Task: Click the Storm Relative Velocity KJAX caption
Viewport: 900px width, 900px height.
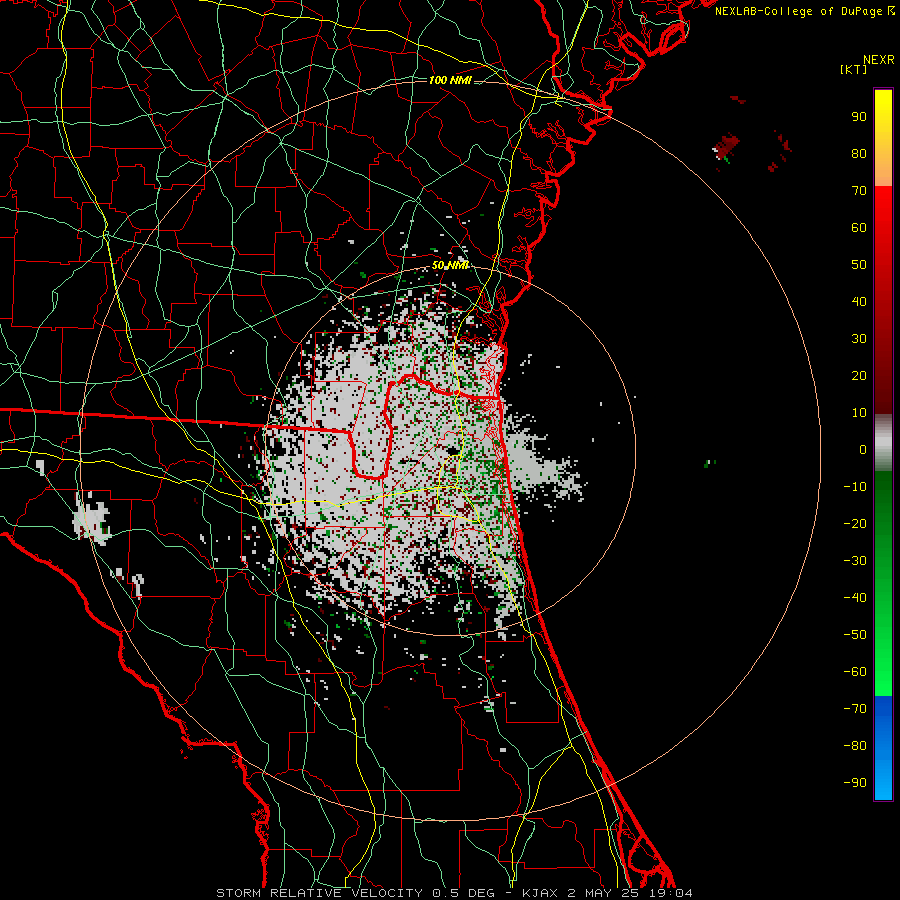Action: point(454,893)
